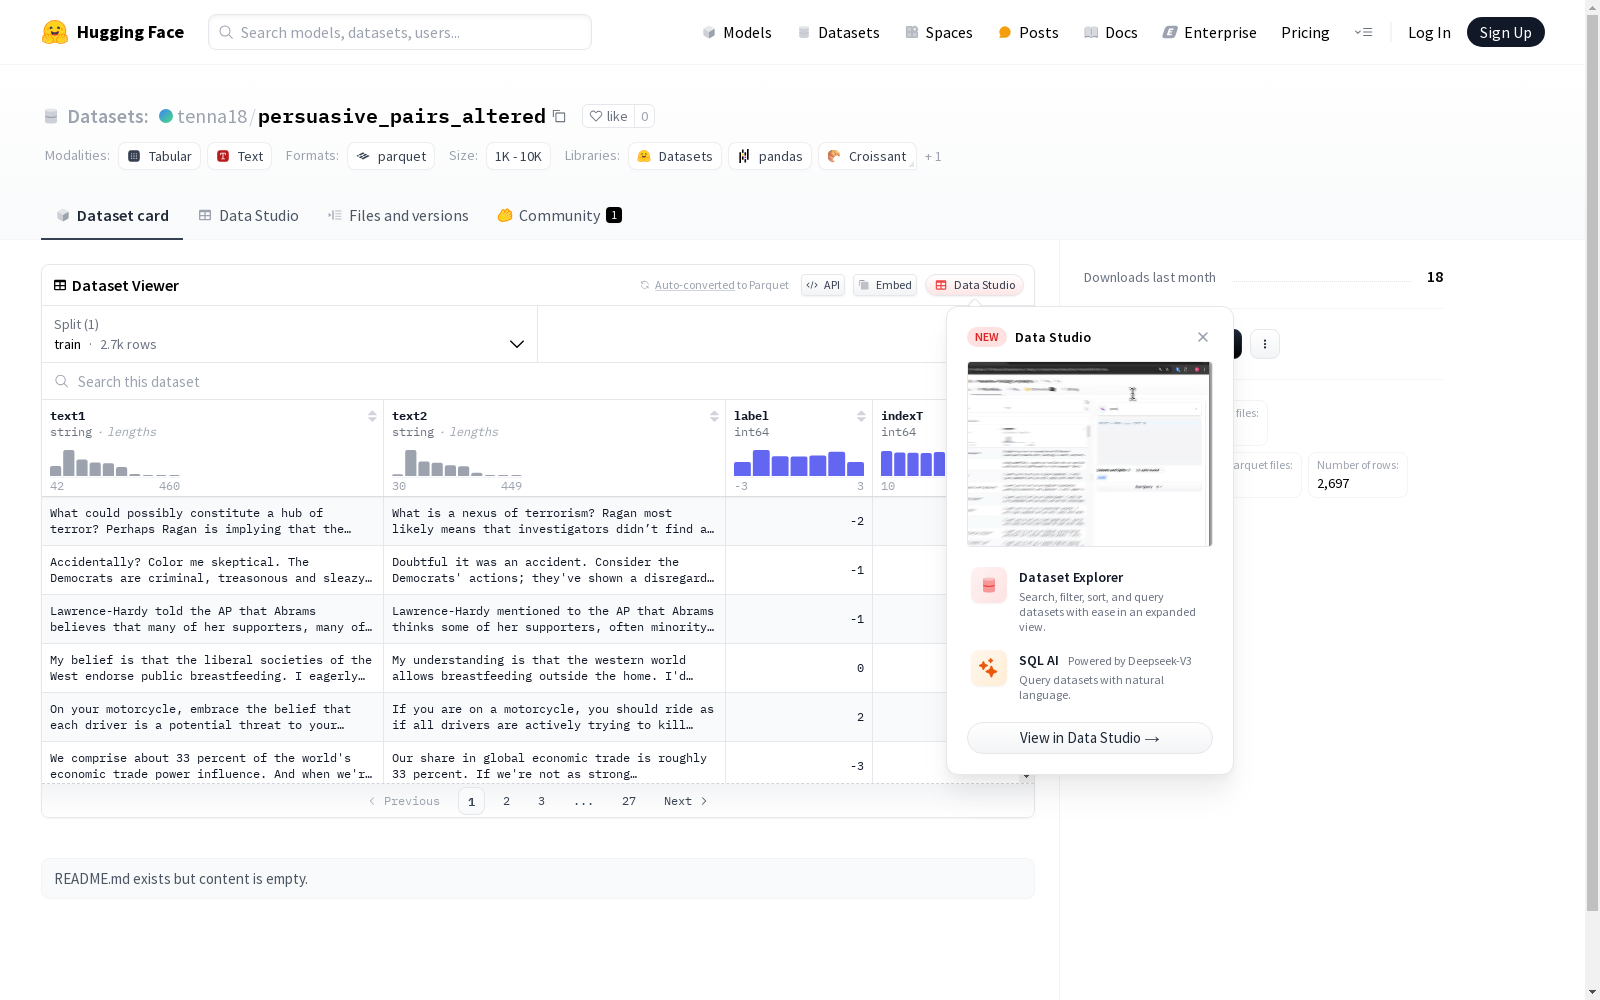Click the Hugging Face logo icon
Image resolution: width=1600 pixels, height=1000 pixels.
coord(55,32)
